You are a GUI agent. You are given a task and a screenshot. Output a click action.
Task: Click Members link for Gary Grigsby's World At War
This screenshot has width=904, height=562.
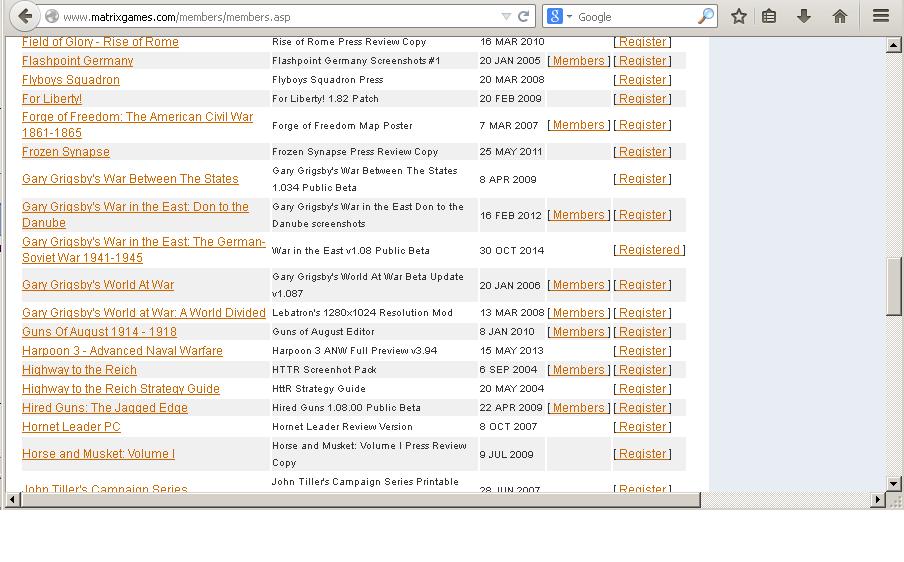point(578,285)
